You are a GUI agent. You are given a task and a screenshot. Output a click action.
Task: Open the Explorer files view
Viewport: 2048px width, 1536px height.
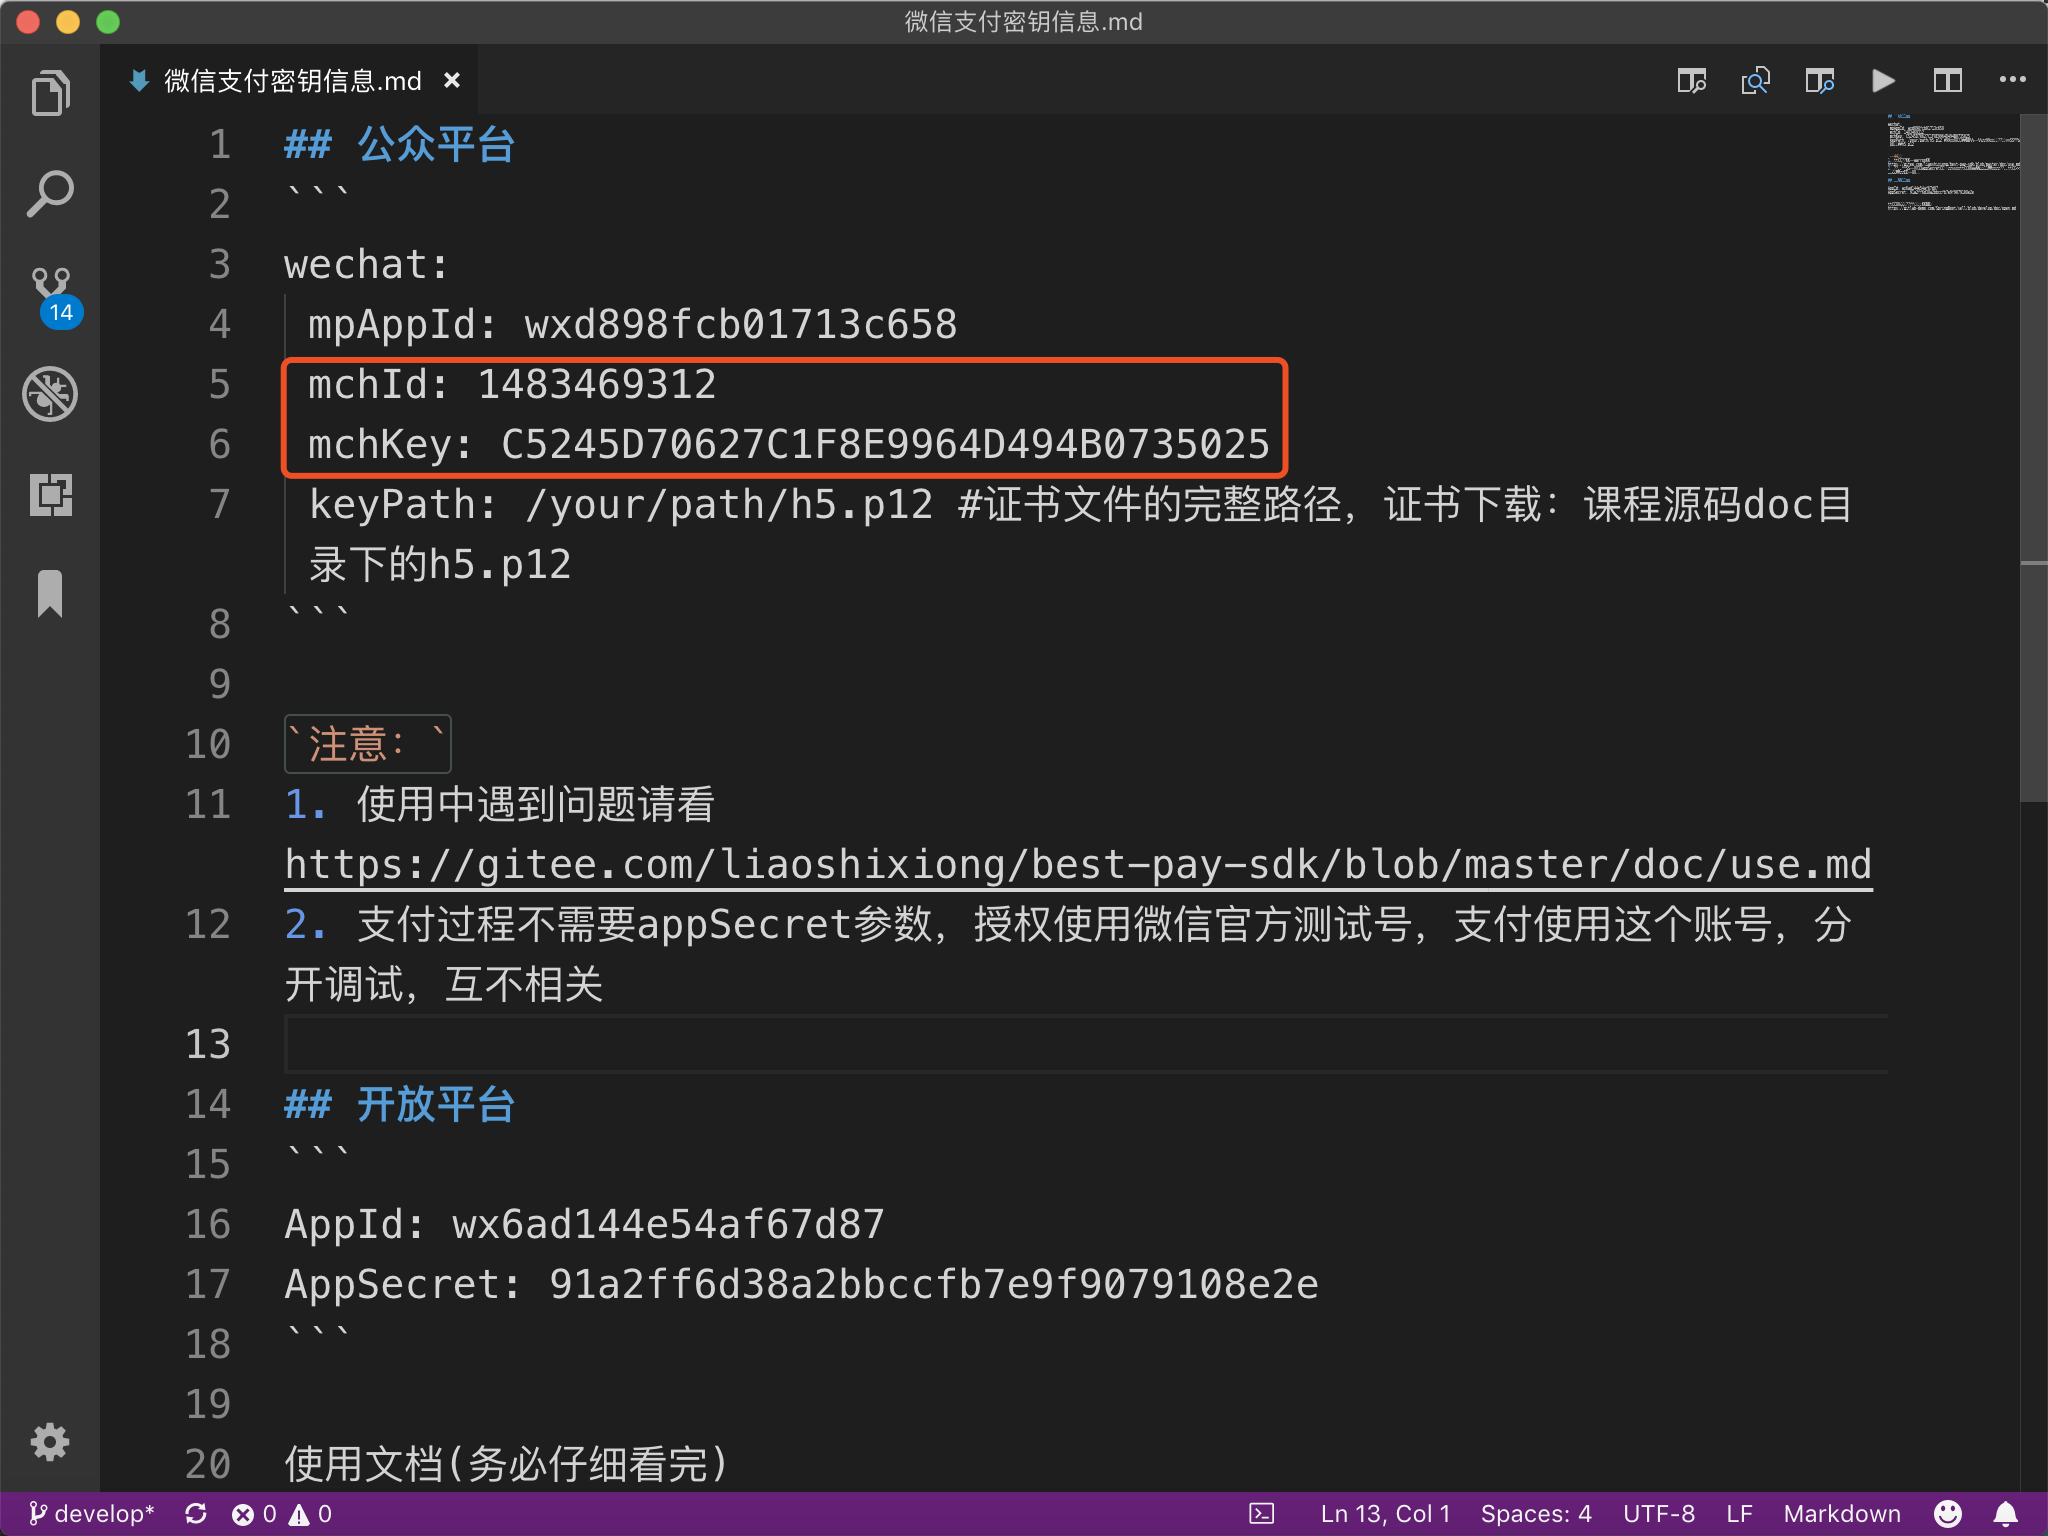(x=50, y=94)
